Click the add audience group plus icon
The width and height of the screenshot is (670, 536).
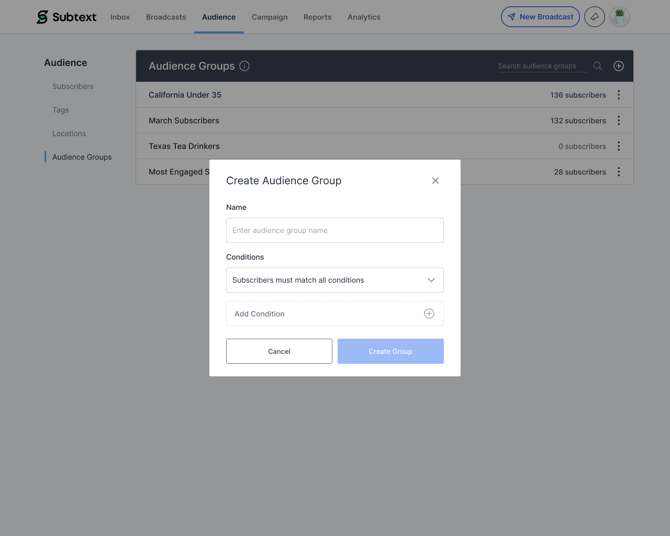[x=618, y=66]
